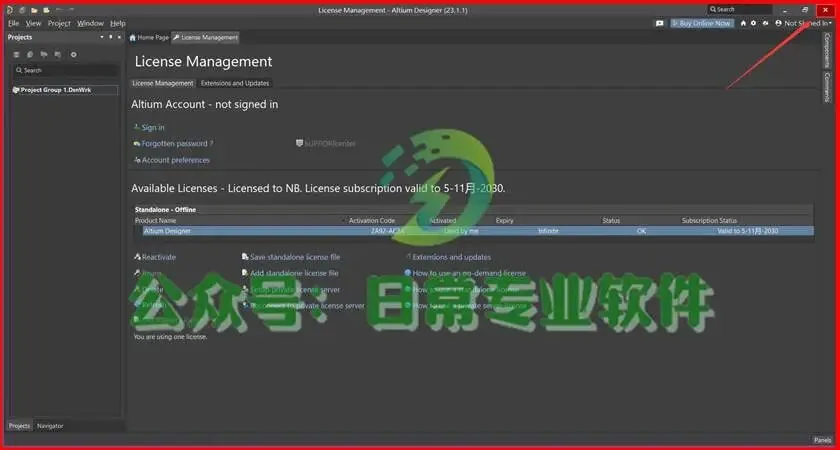The image size is (840, 450).
Task: Open the Projects panel options dropdown arrow
Action: point(102,38)
